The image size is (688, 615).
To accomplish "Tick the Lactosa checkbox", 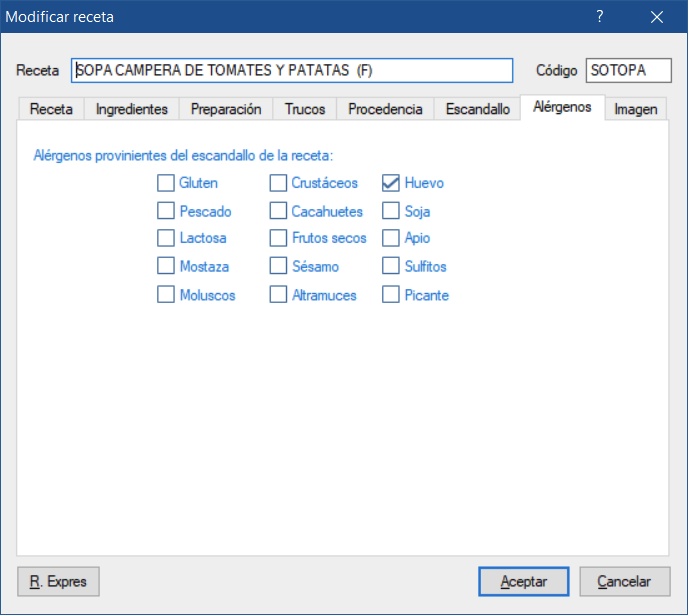I will tap(166, 239).
